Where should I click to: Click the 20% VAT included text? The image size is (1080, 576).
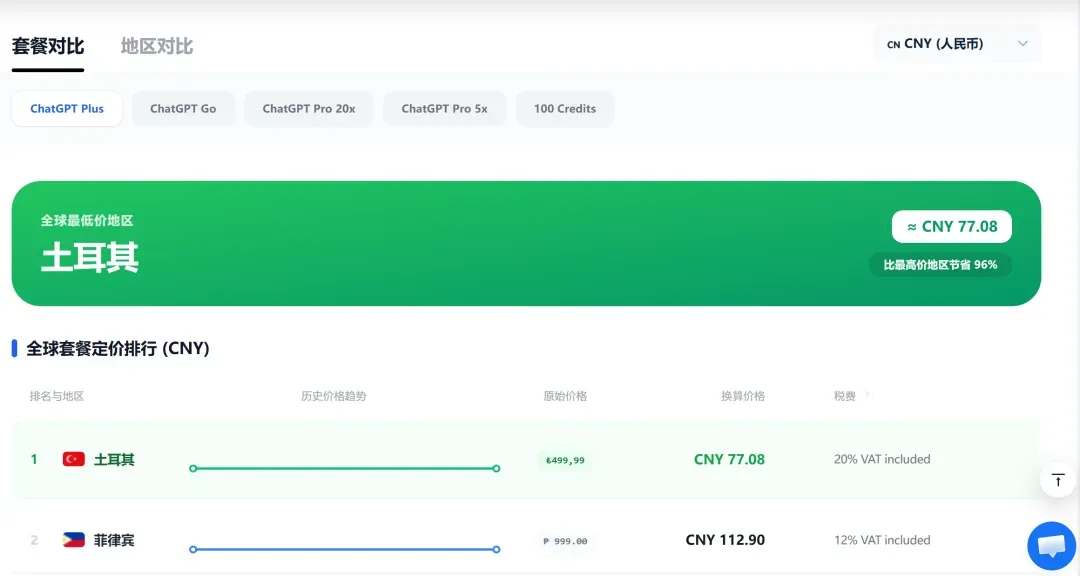(882, 460)
